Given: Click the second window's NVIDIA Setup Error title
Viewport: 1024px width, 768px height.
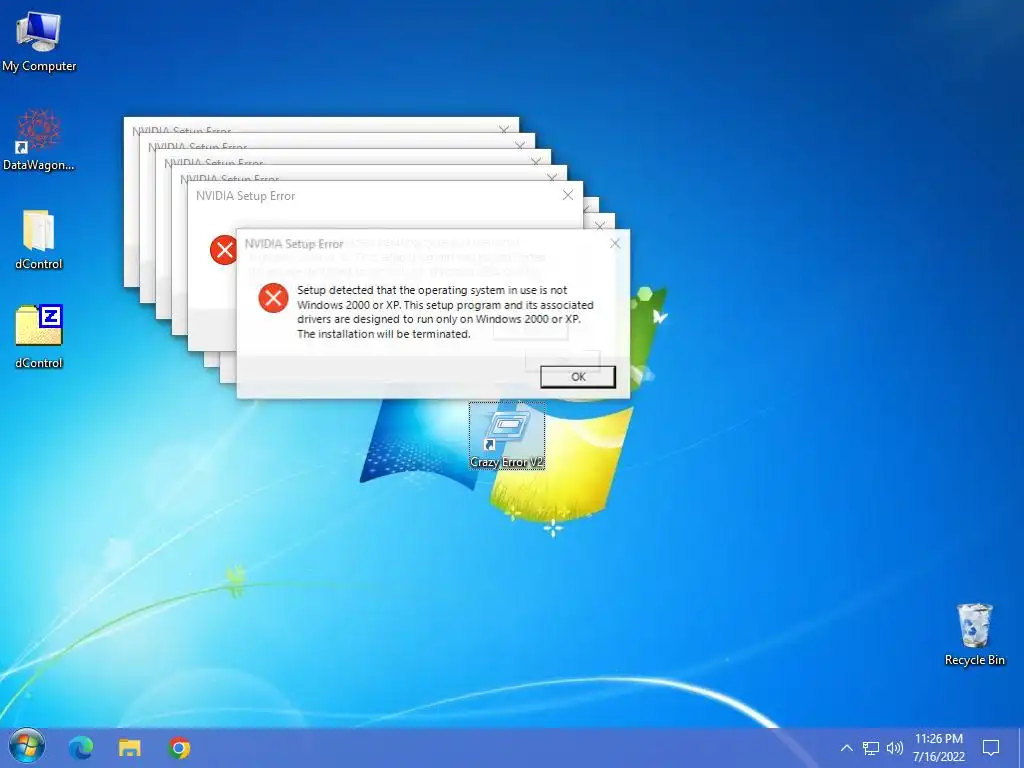Looking at the screenshot, I should point(246,196).
